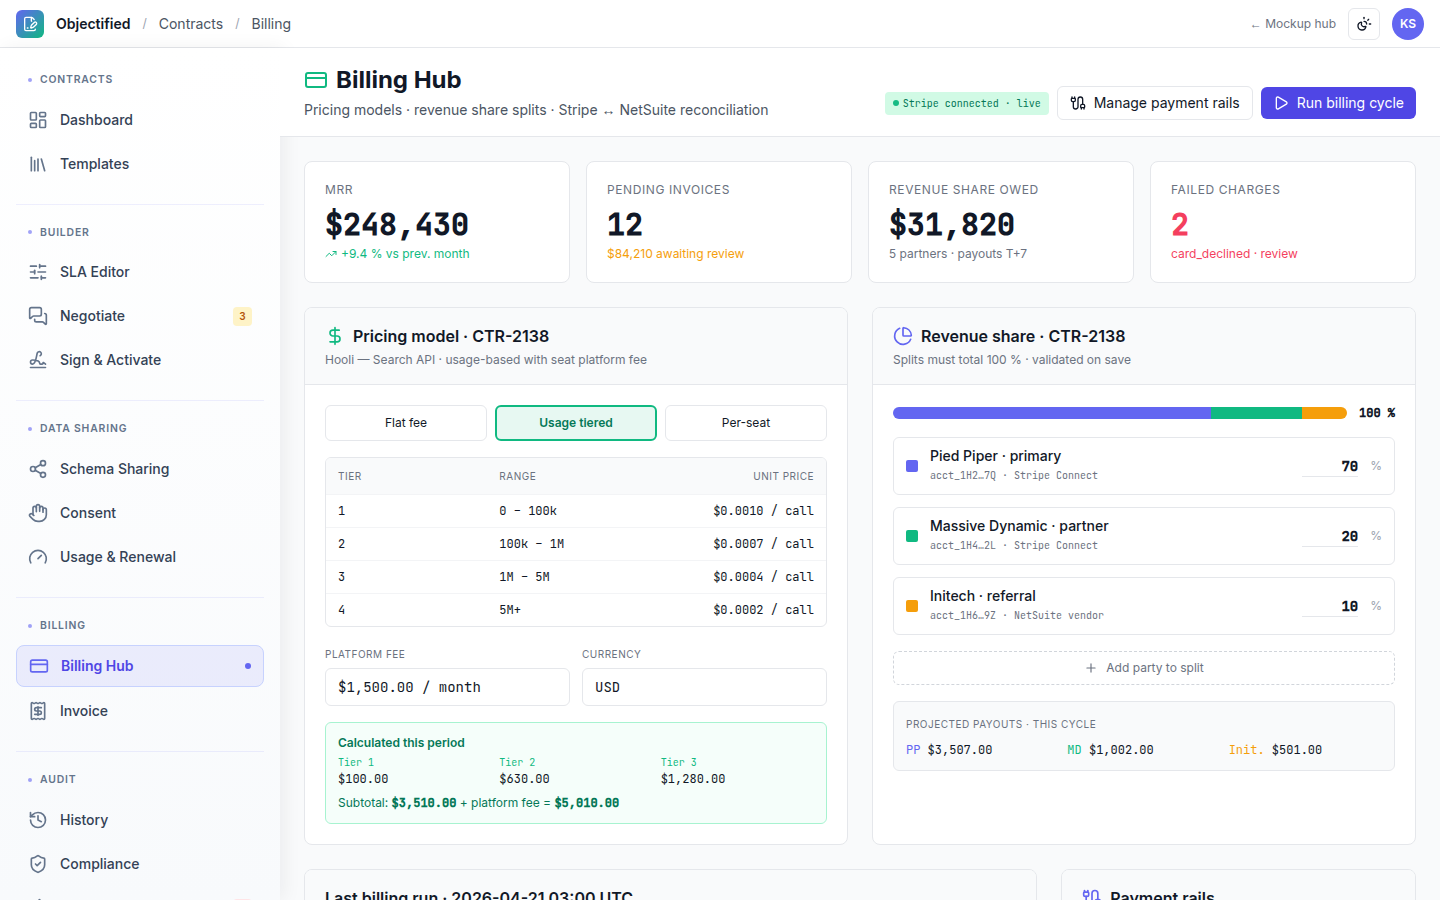The width and height of the screenshot is (1440, 900).
Task: Edit Initech 10 percent share field
Action: pos(1331,606)
